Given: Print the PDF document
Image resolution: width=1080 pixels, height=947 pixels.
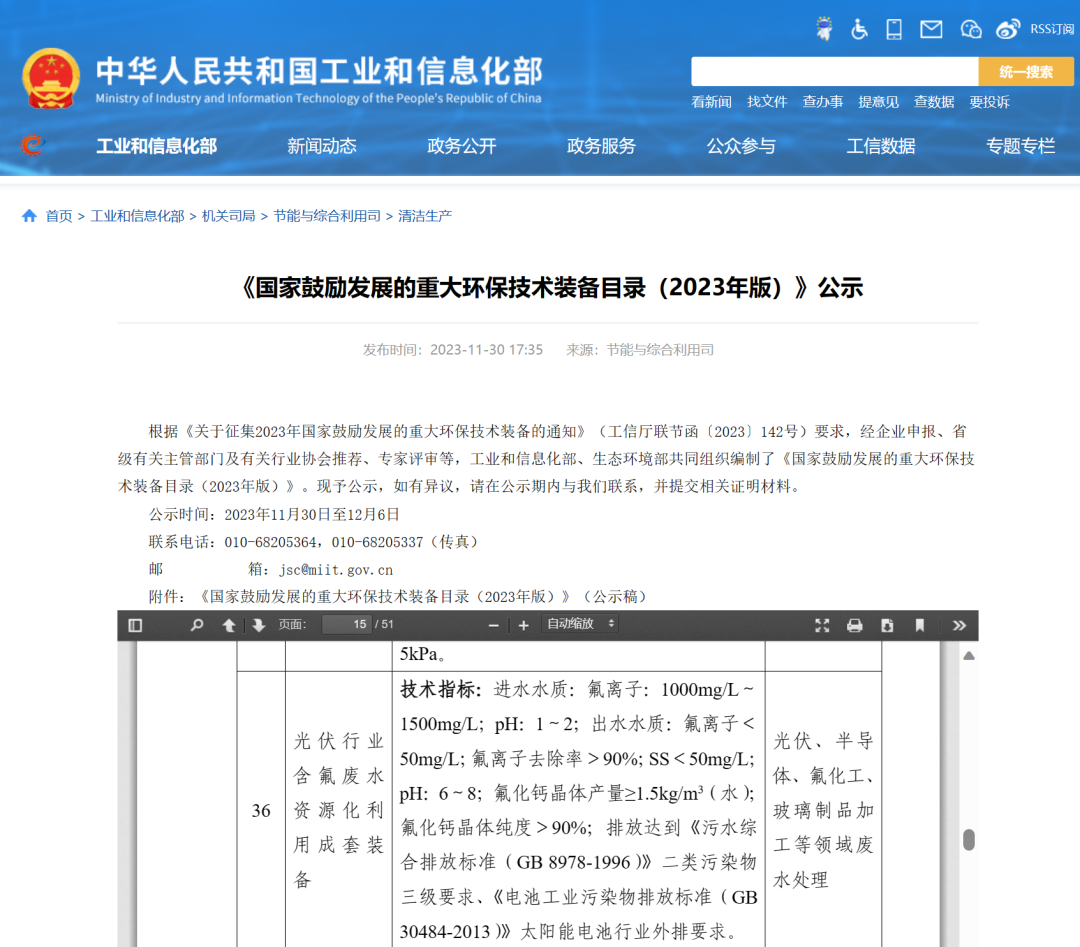Looking at the screenshot, I should coord(855,625).
